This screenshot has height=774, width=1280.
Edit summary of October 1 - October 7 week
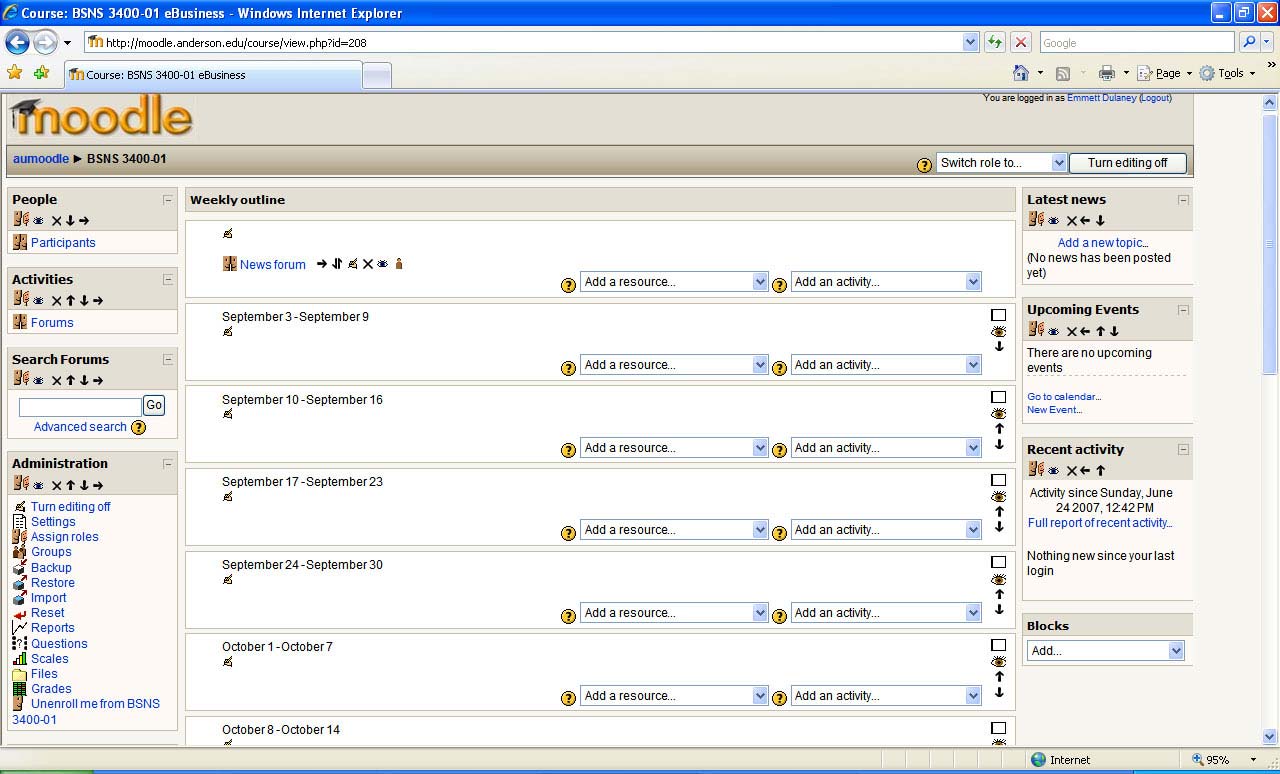click(228, 661)
